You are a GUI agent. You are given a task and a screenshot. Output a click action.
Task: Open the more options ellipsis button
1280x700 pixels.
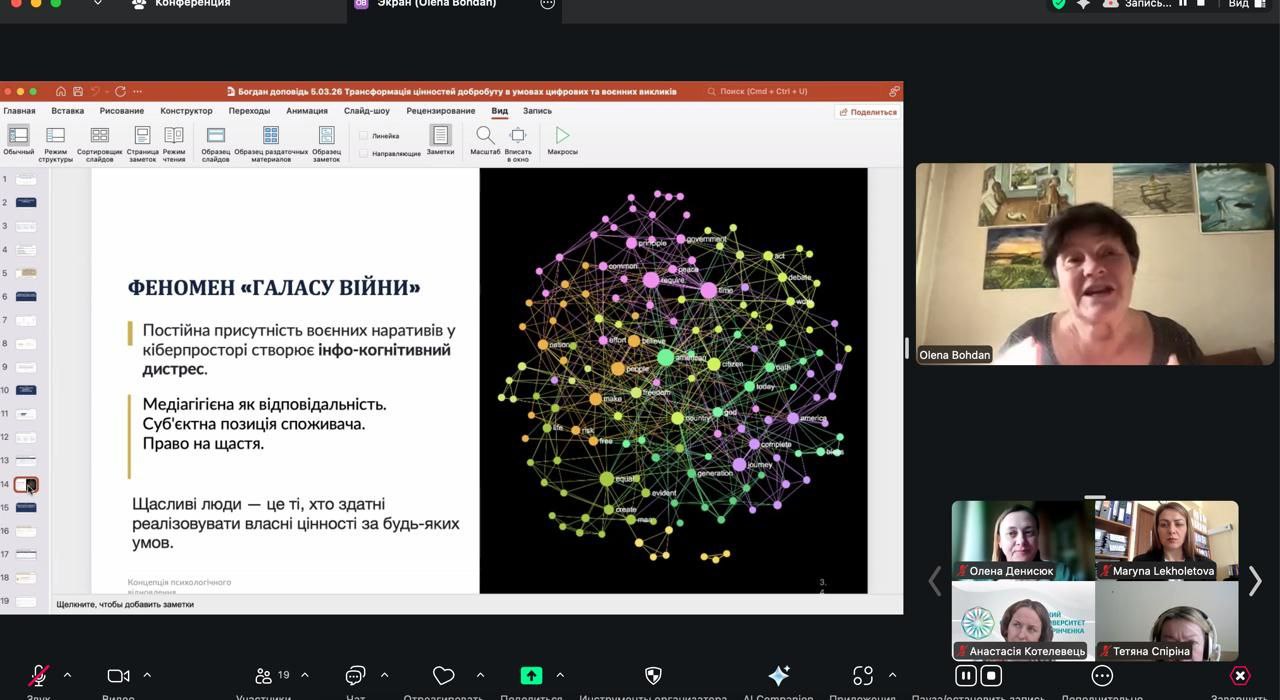coord(1102,676)
